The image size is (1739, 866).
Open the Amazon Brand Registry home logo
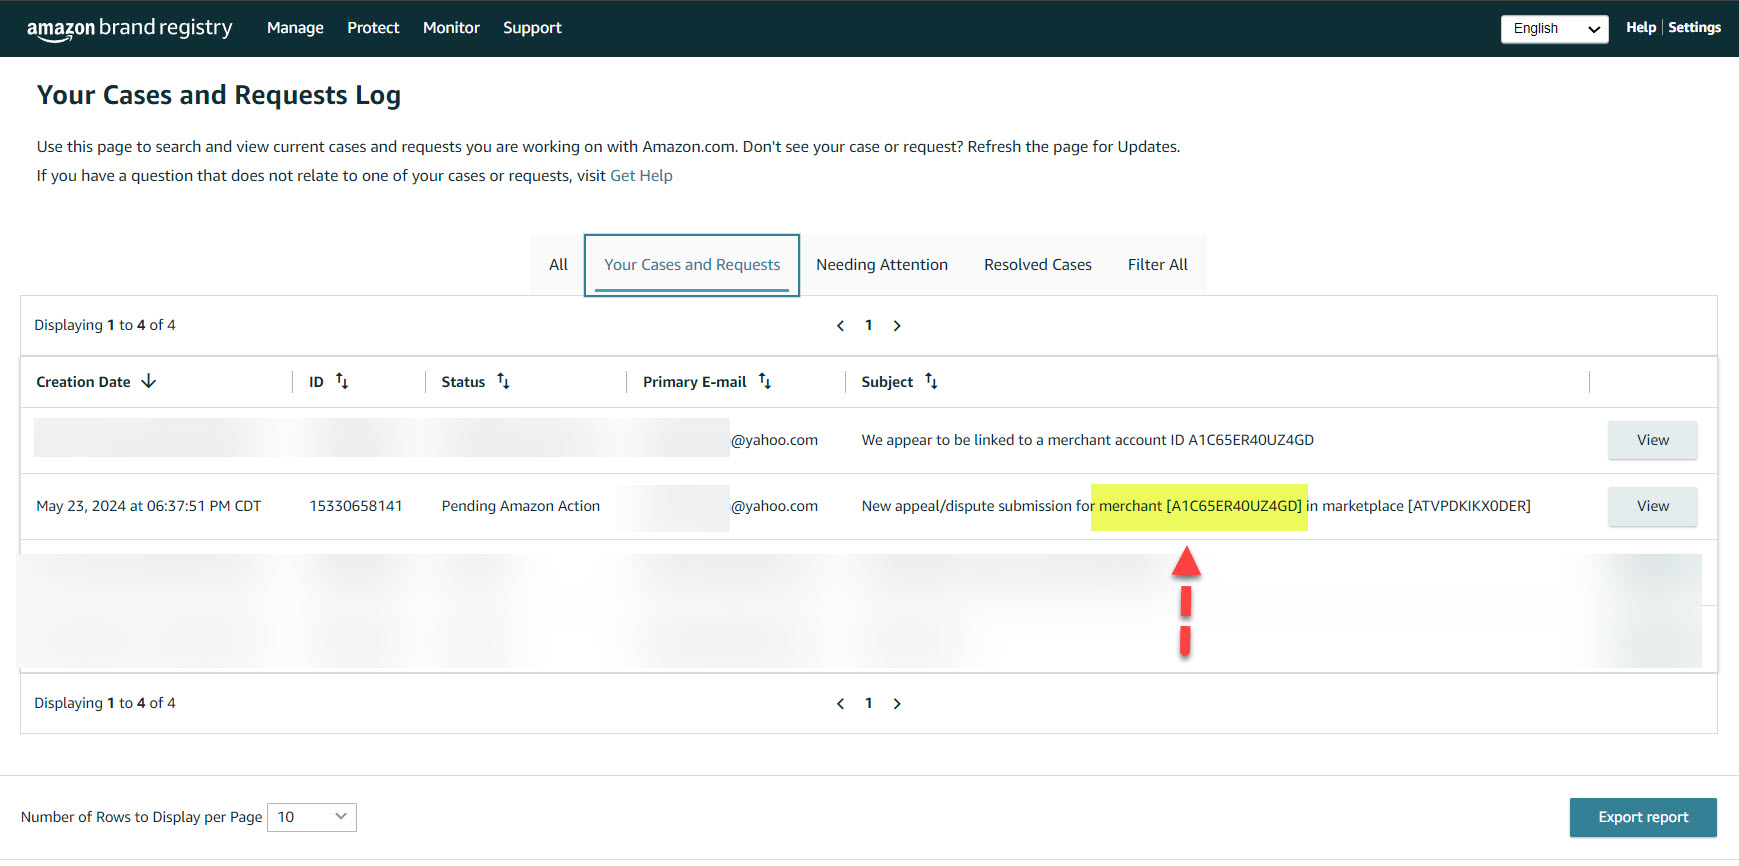tap(129, 28)
